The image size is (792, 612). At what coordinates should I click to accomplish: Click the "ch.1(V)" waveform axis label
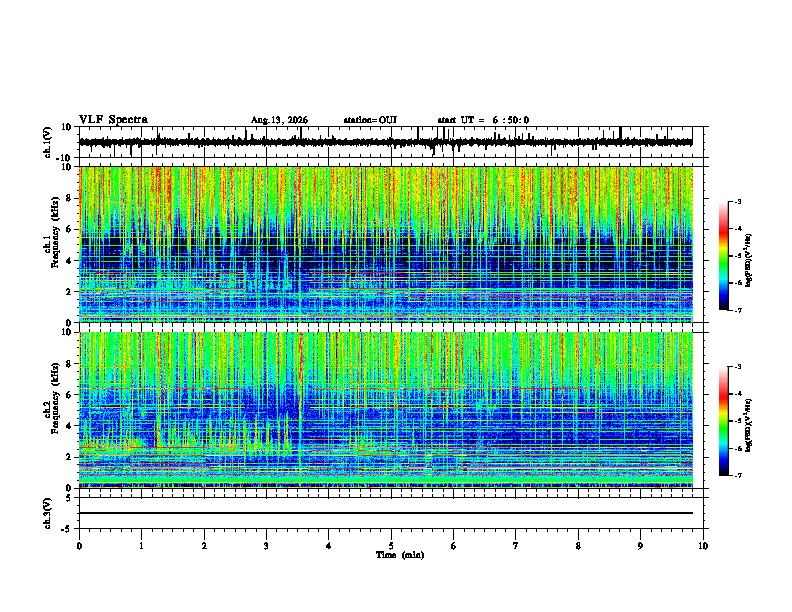[x=48, y=142]
